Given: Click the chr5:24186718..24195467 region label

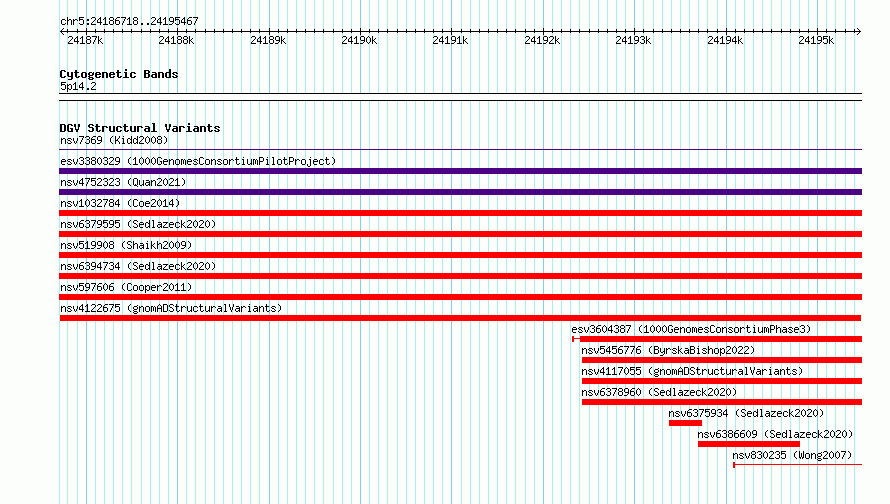Looking at the screenshot, I should 129,21.
